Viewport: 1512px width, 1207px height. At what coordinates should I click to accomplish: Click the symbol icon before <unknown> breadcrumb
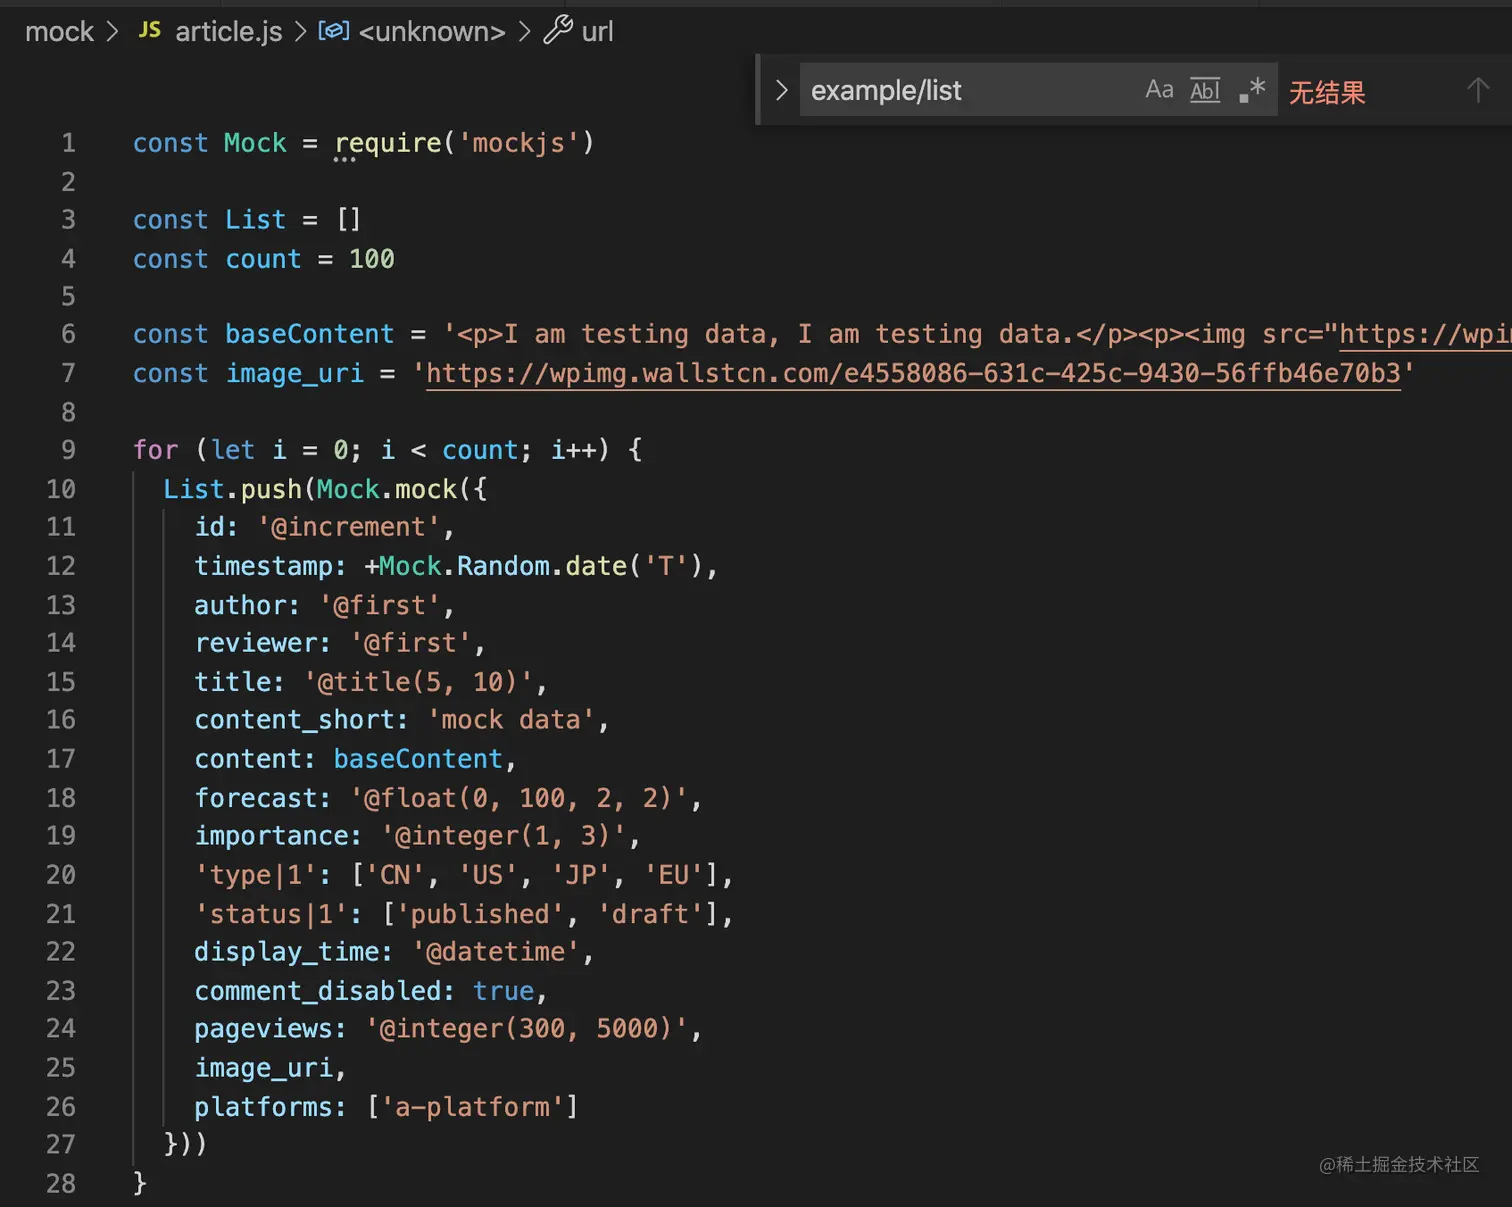[x=334, y=31]
